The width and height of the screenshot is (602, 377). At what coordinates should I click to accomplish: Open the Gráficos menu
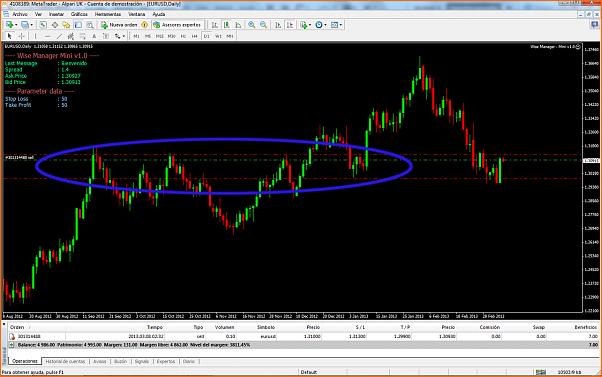click(79, 14)
